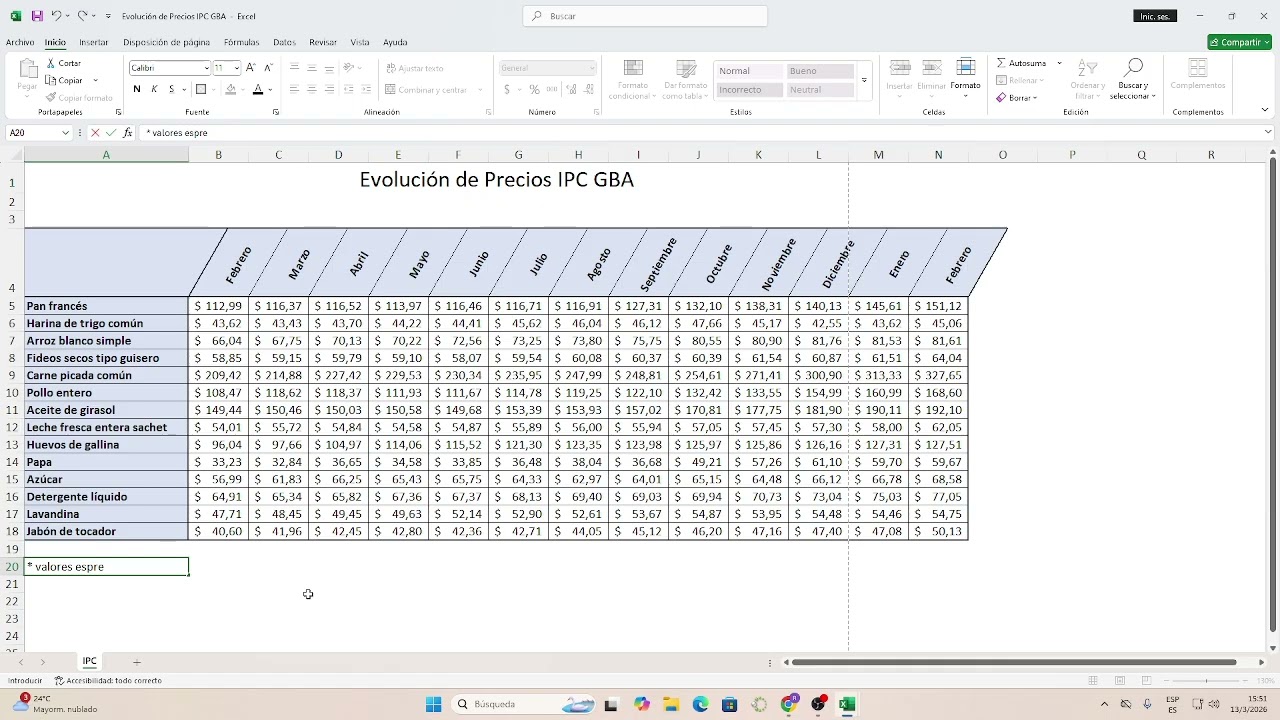Click the confirm checkmark in formula bar
Image resolution: width=1280 pixels, height=720 pixels.
111,133
